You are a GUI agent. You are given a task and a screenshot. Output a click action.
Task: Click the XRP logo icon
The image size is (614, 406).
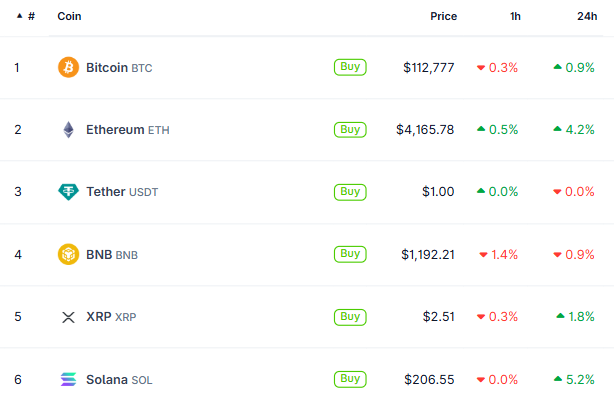point(68,317)
